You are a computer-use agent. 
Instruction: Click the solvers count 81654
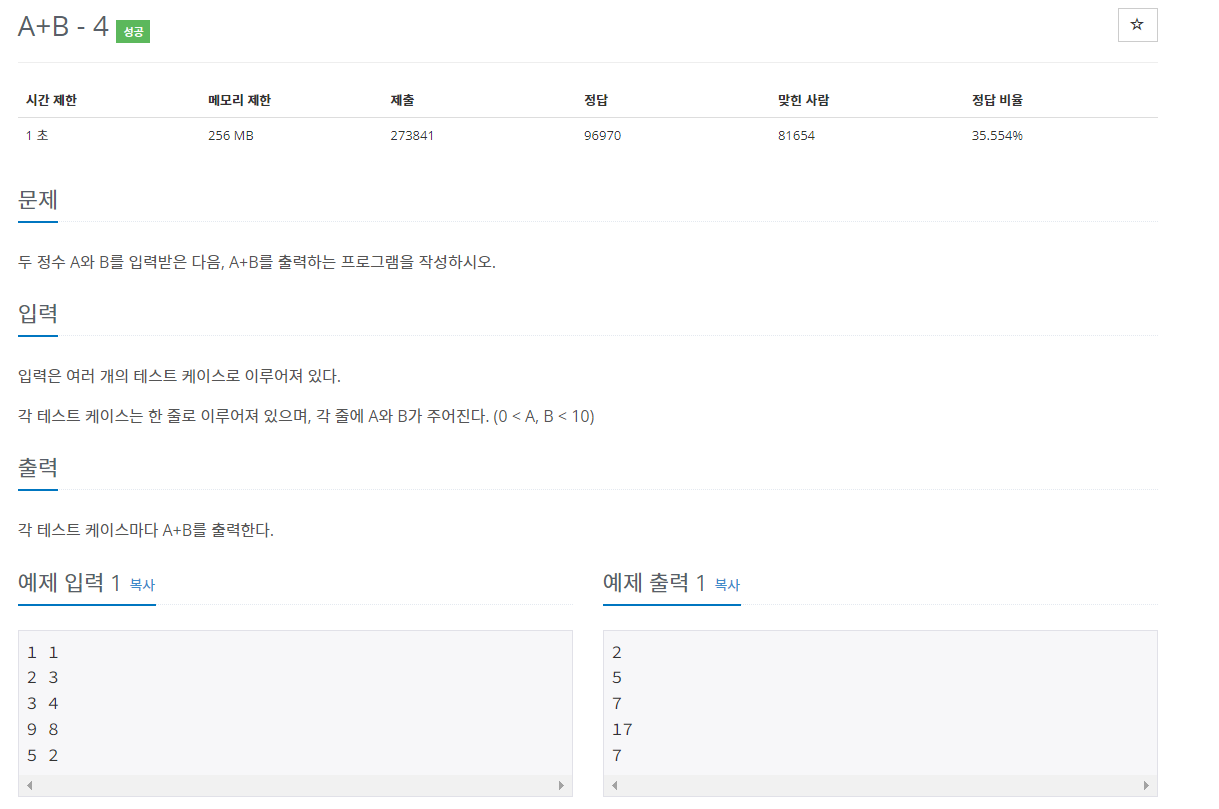(796, 135)
